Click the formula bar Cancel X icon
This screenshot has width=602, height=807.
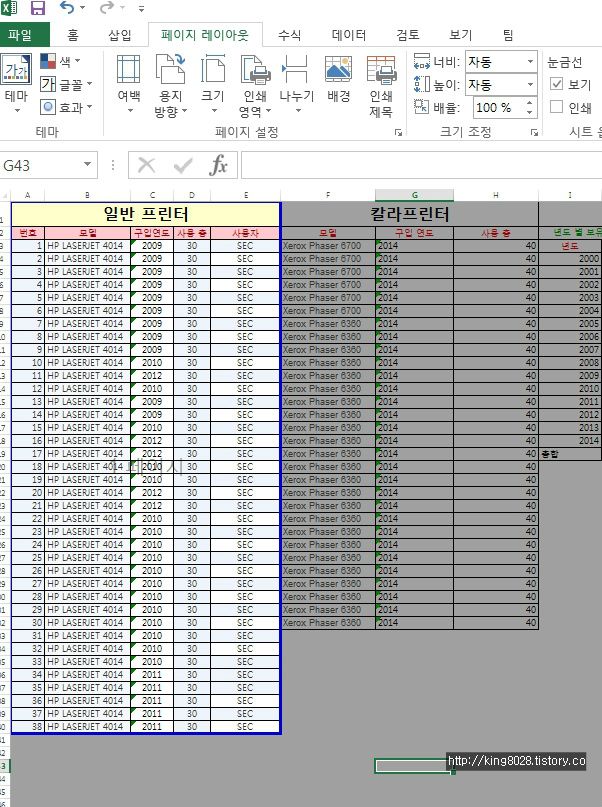(x=147, y=165)
